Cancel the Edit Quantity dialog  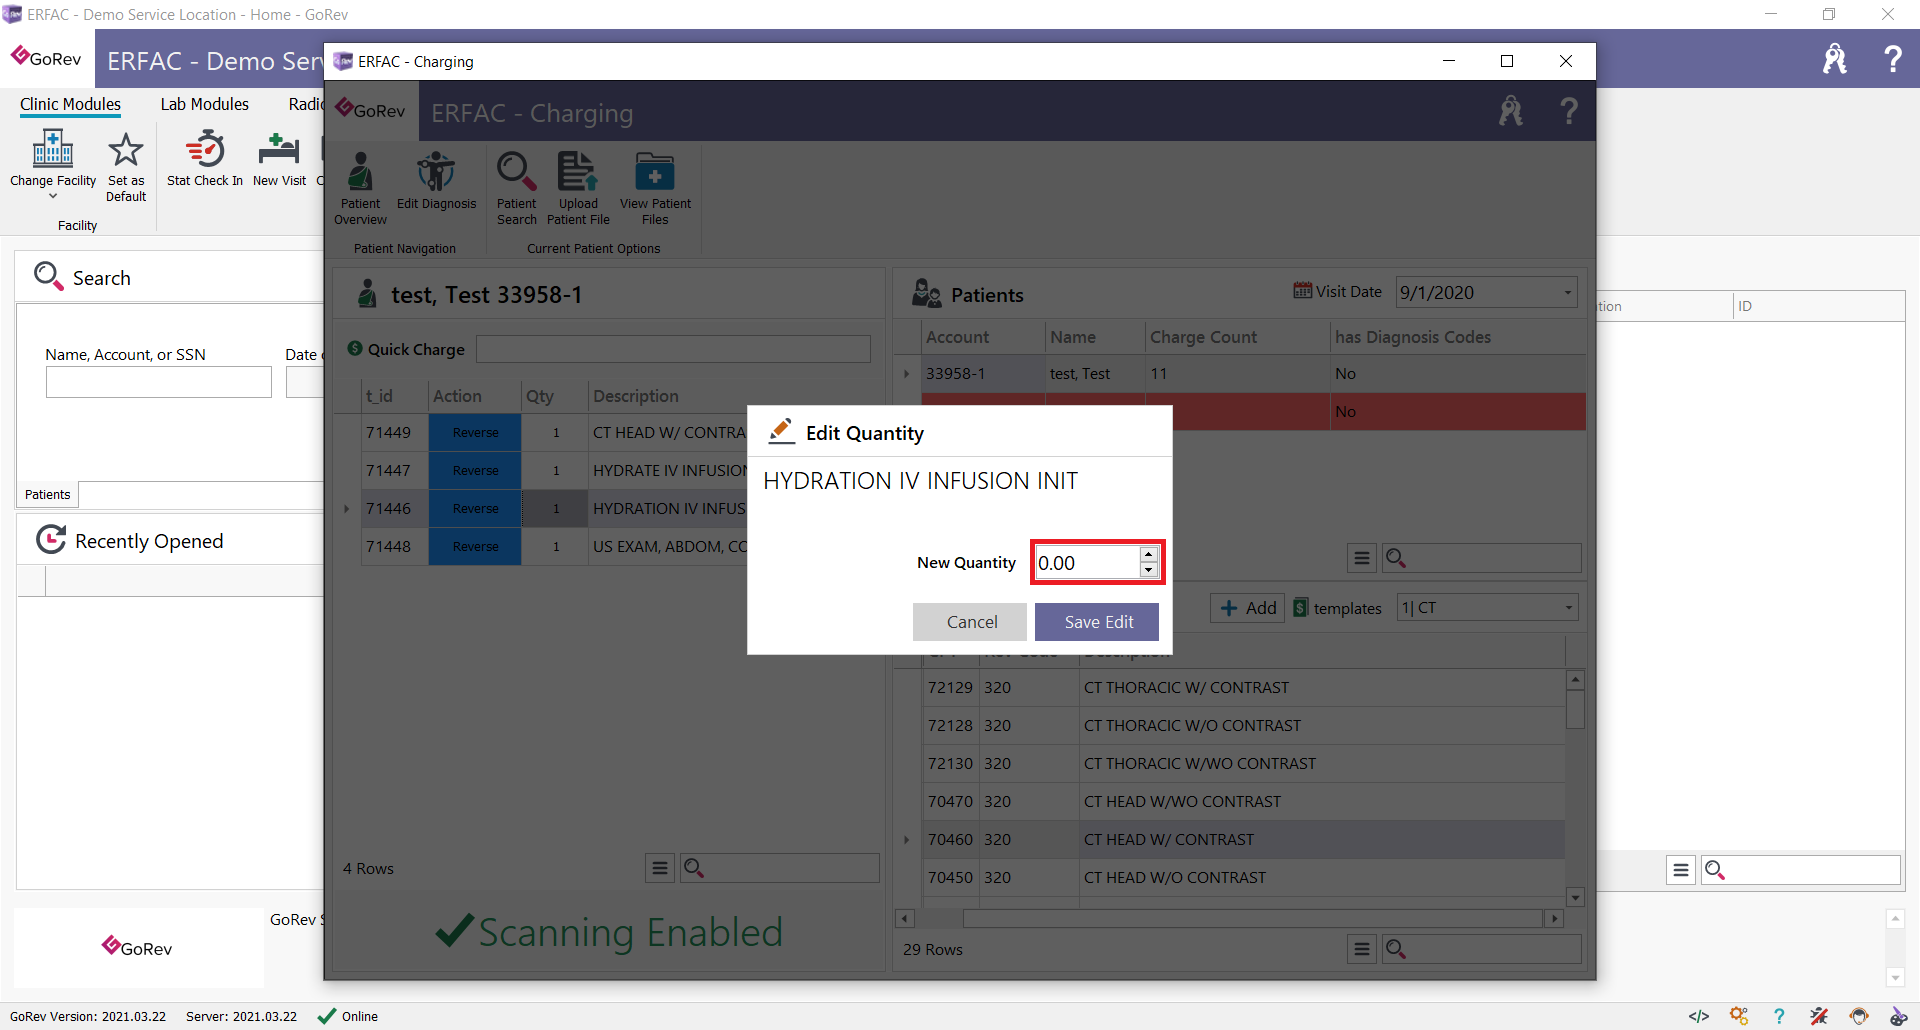971,622
